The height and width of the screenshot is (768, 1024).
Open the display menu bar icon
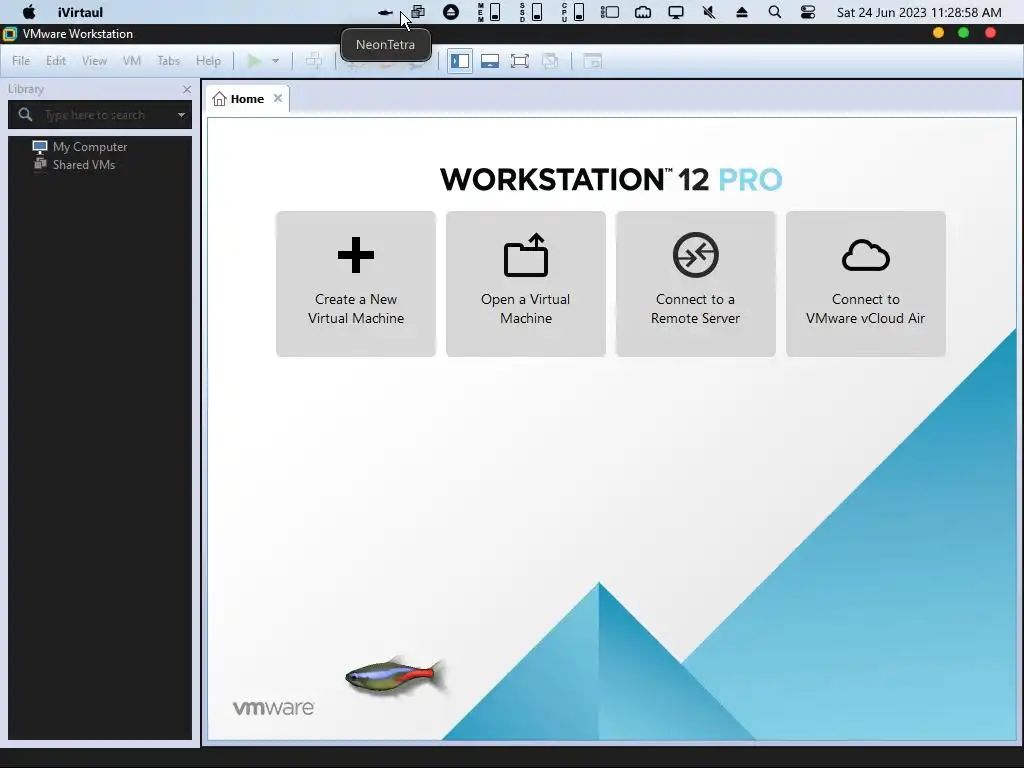pyautogui.click(x=676, y=12)
